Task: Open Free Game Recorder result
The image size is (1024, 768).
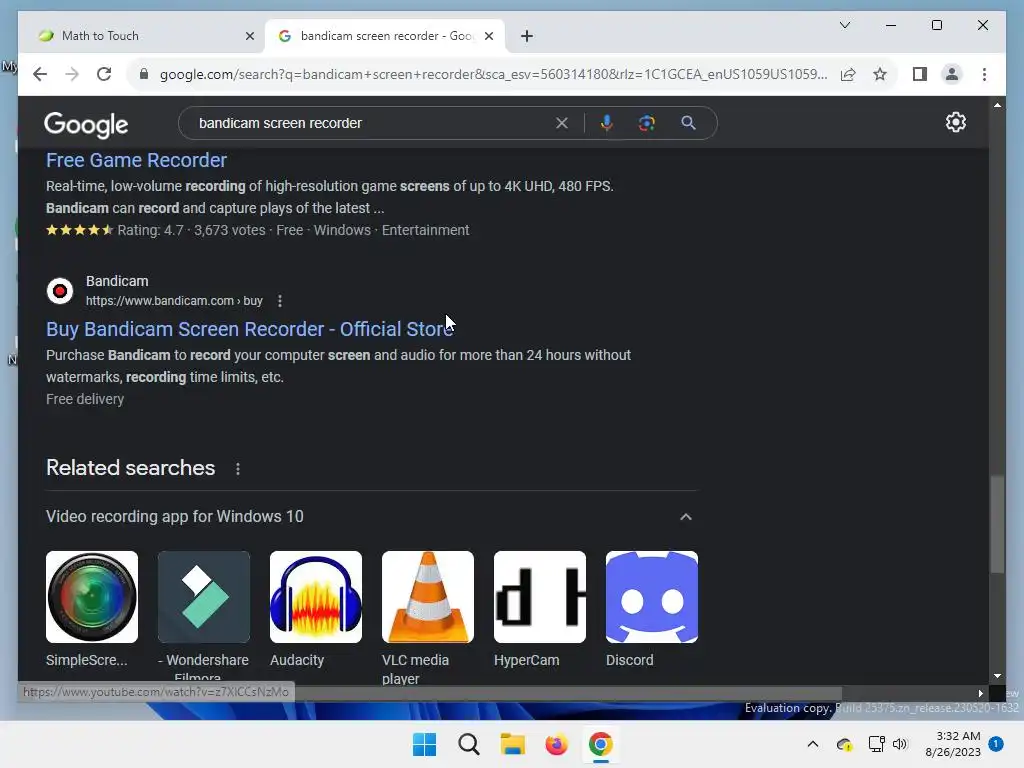Action: coord(136,160)
